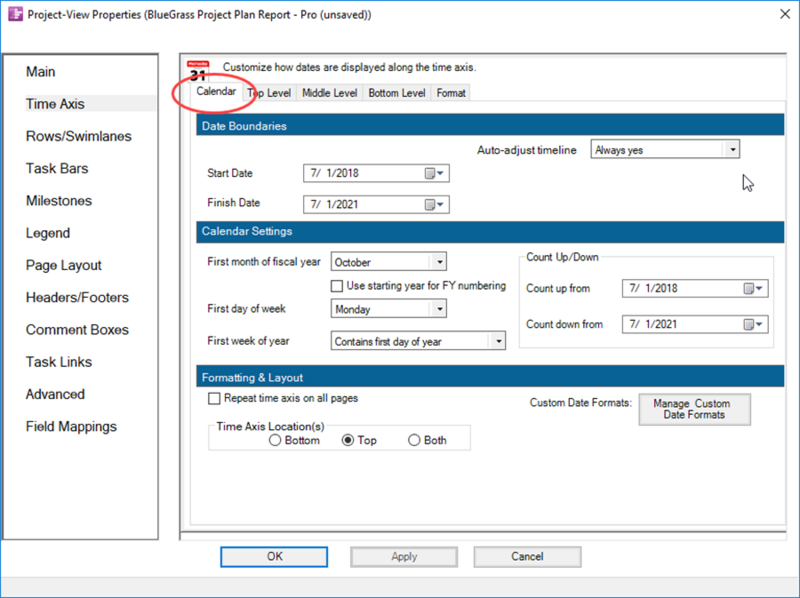The image size is (800, 598).
Task: Switch to the Calendar tab
Action: (216, 91)
